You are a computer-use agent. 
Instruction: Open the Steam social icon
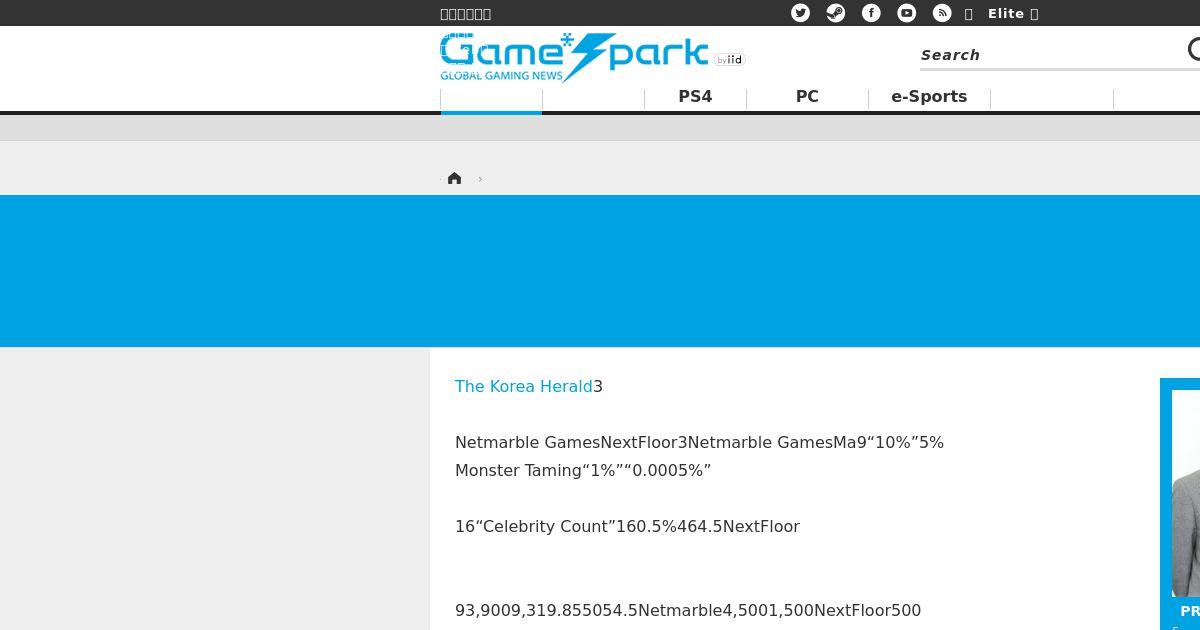click(x=835, y=13)
